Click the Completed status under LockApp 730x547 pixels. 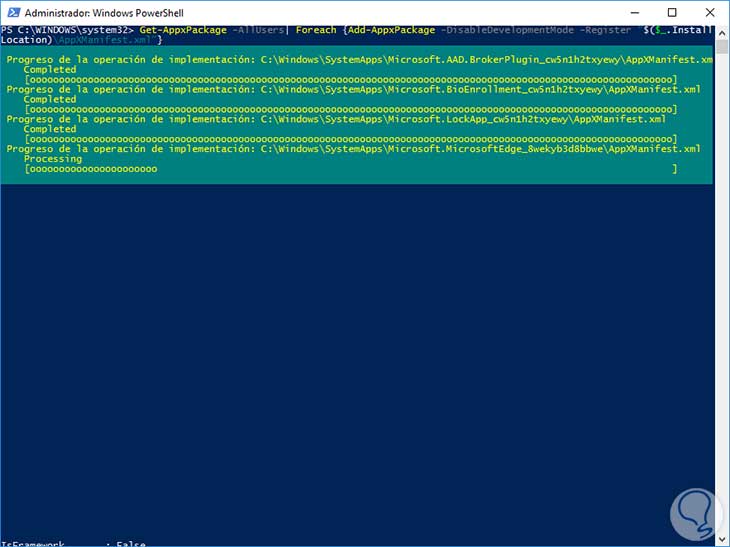tap(50, 129)
